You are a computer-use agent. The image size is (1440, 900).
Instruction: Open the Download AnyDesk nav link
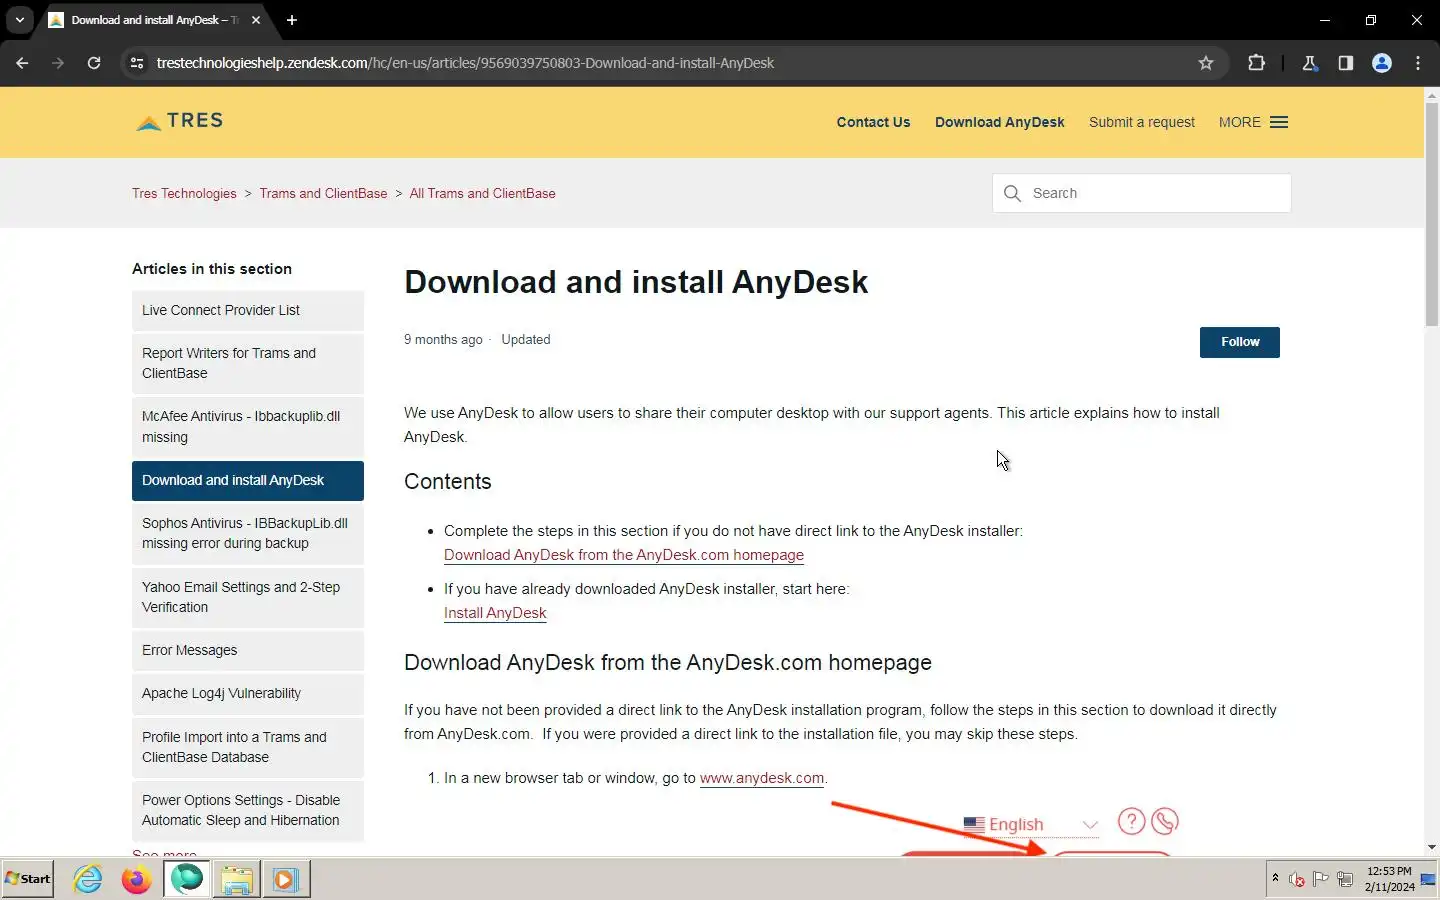pyautogui.click(x=999, y=122)
